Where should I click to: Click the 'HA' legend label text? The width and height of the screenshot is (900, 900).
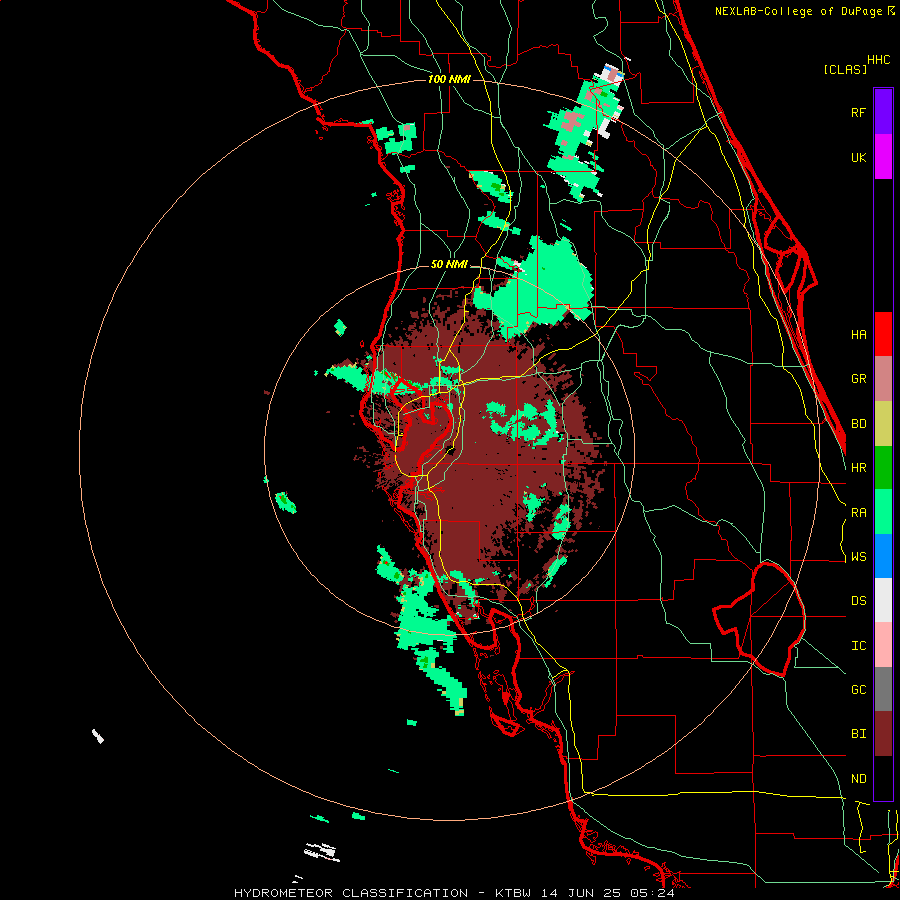858,335
